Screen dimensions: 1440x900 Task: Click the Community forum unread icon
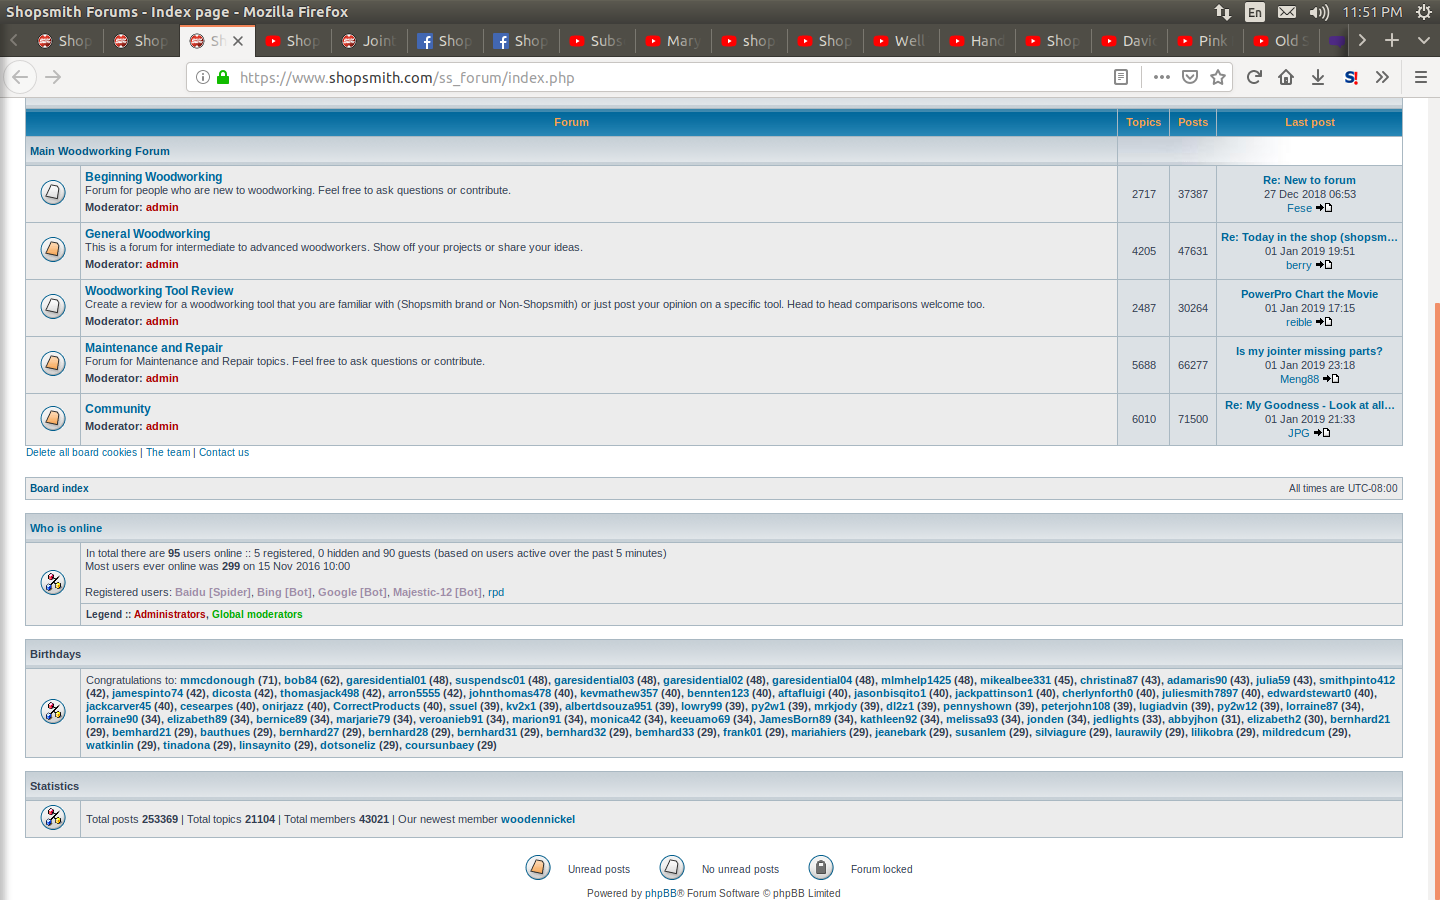(x=53, y=418)
